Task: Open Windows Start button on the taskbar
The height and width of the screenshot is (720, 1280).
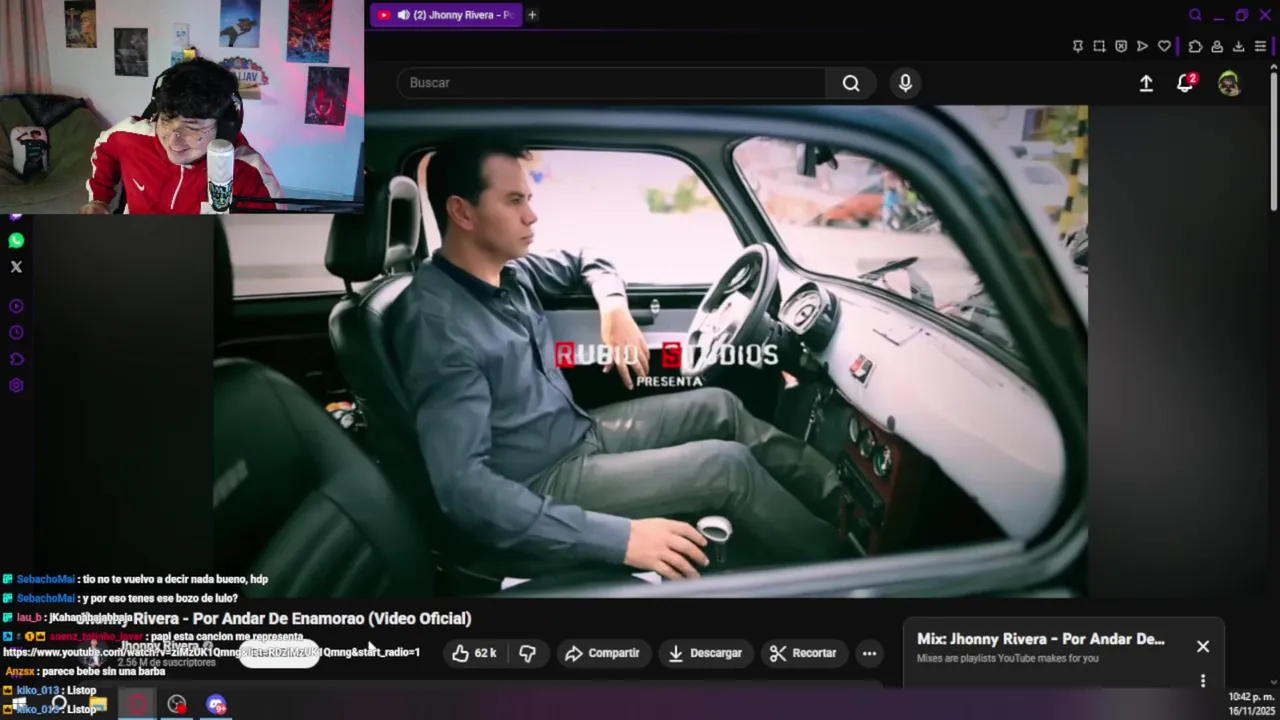Action: tap(18, 705)
